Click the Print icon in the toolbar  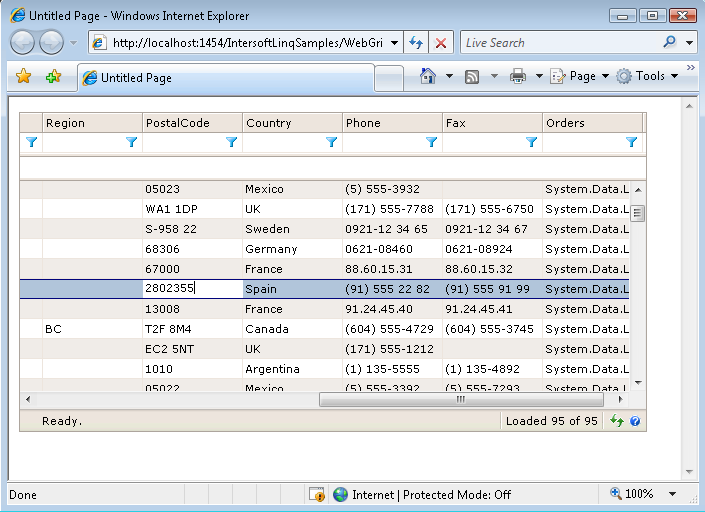[518, 76]
